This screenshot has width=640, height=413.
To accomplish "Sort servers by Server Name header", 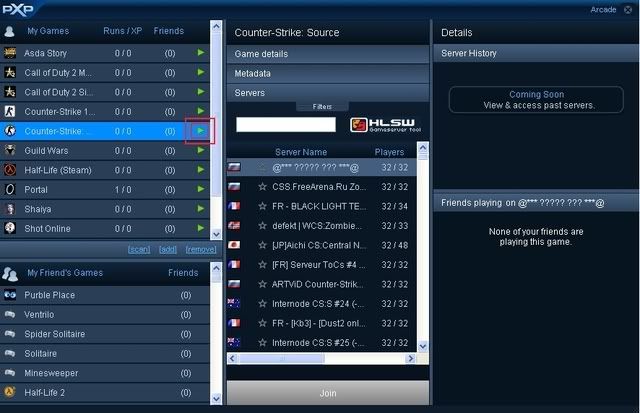I will (x=301, y=152).
